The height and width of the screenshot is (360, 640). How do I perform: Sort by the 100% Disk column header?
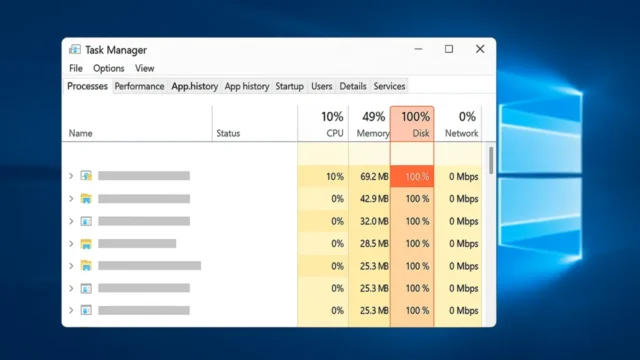coord(412,124)
